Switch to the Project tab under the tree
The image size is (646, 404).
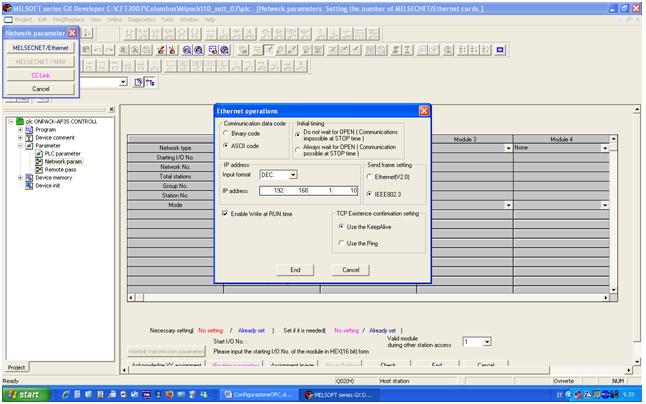(17, 367)
